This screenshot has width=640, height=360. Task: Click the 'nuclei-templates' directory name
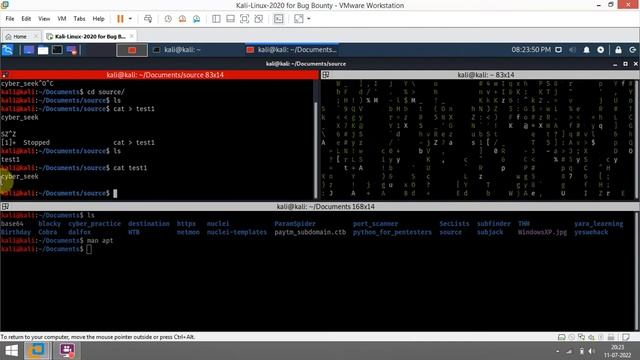(x=236, y=232)
